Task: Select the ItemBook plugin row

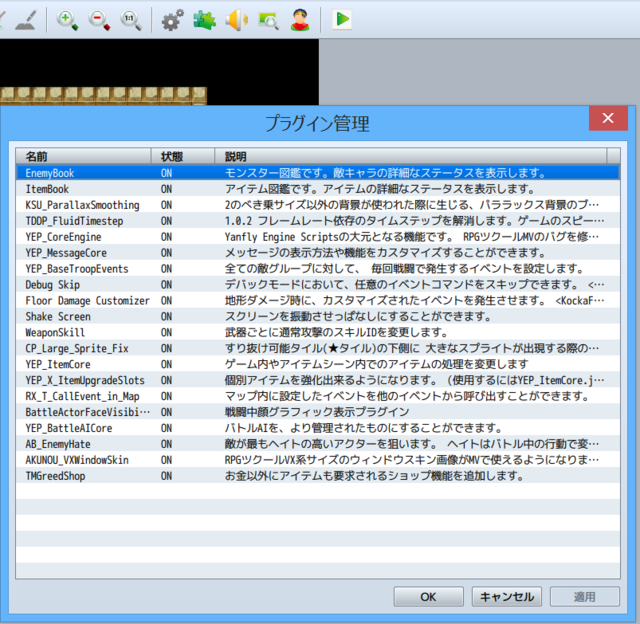Action: click(318, 189)
